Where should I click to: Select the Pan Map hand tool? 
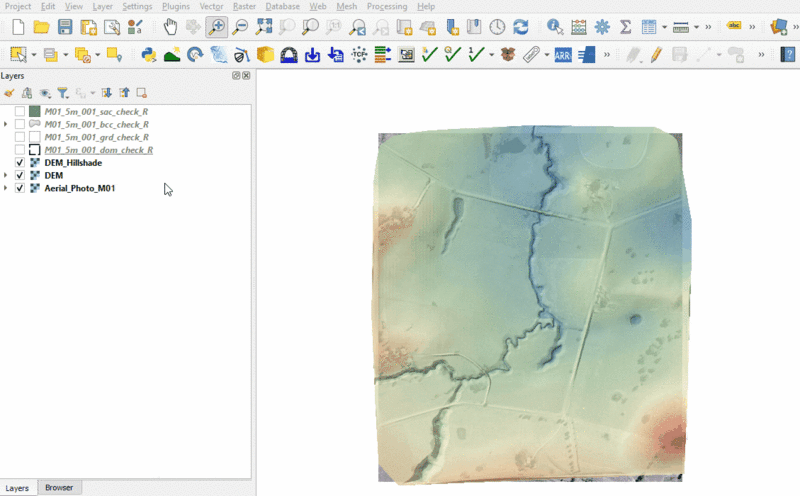click(170, 27)
